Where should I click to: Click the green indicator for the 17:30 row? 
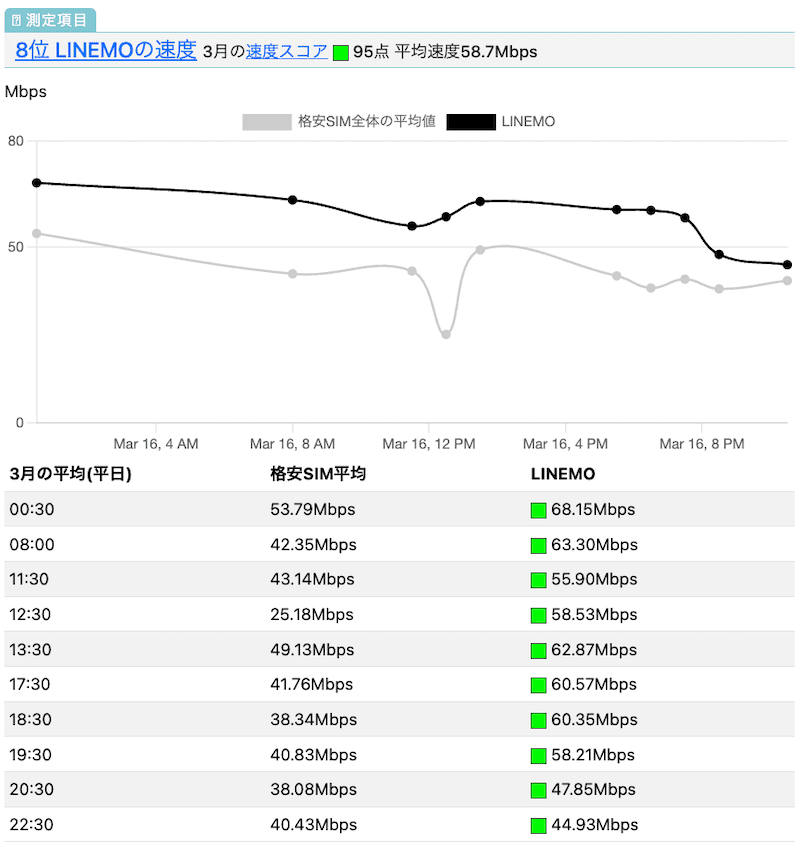(x=537, y=685)
